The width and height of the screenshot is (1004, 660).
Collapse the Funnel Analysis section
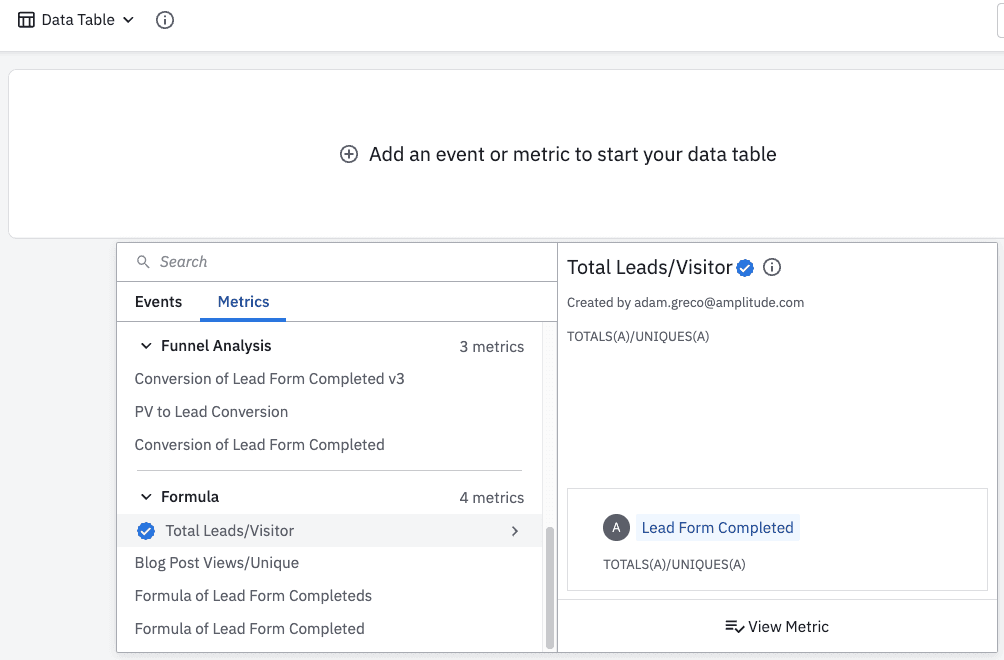(x=146, y=346)
